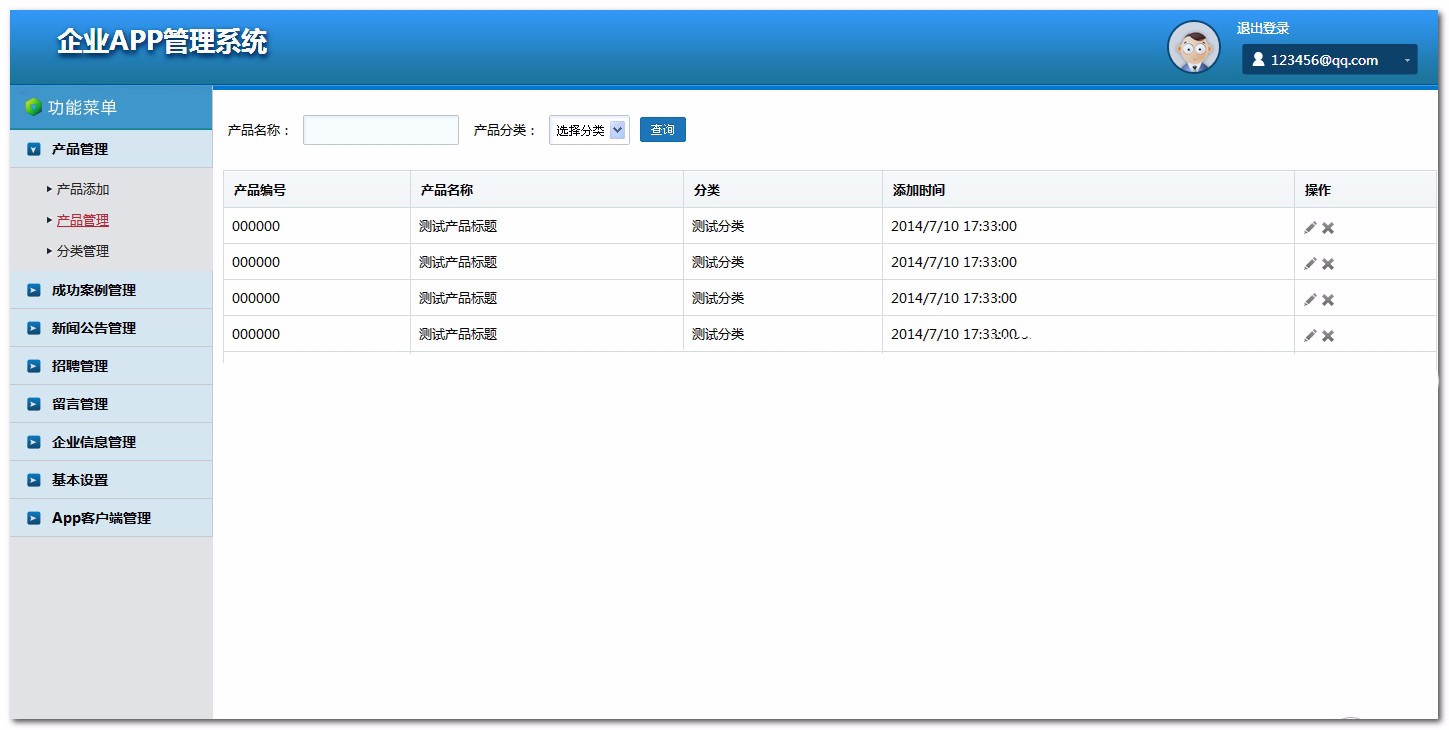Screen dimensions: 1449x730
Task: Open the 选择分类 category dropdown
Action: (x=589, y=130)
